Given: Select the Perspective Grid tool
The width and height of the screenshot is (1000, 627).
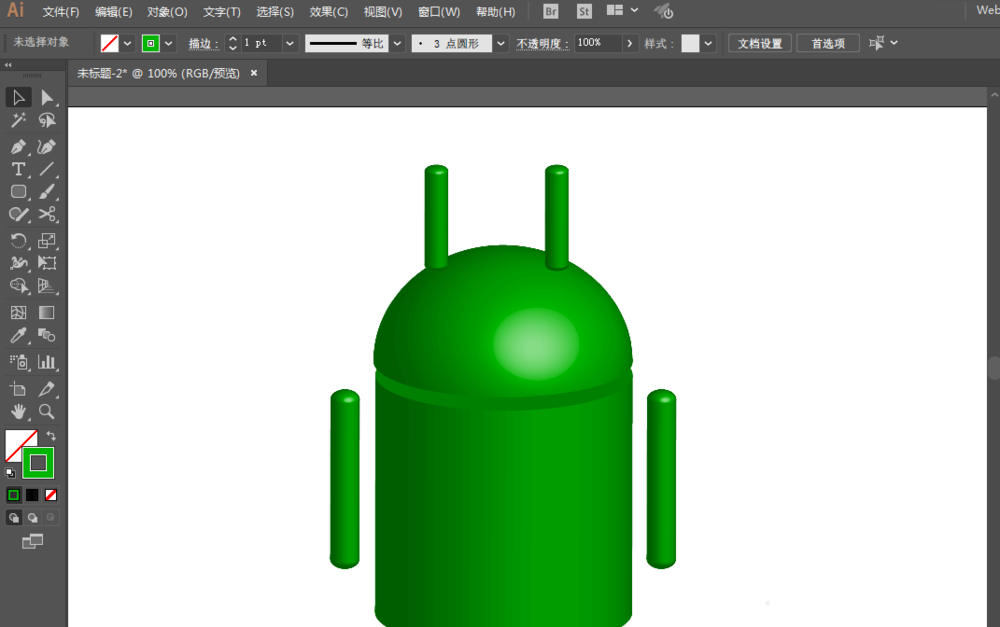Looking at the screenshot, I should click(47, 286).
